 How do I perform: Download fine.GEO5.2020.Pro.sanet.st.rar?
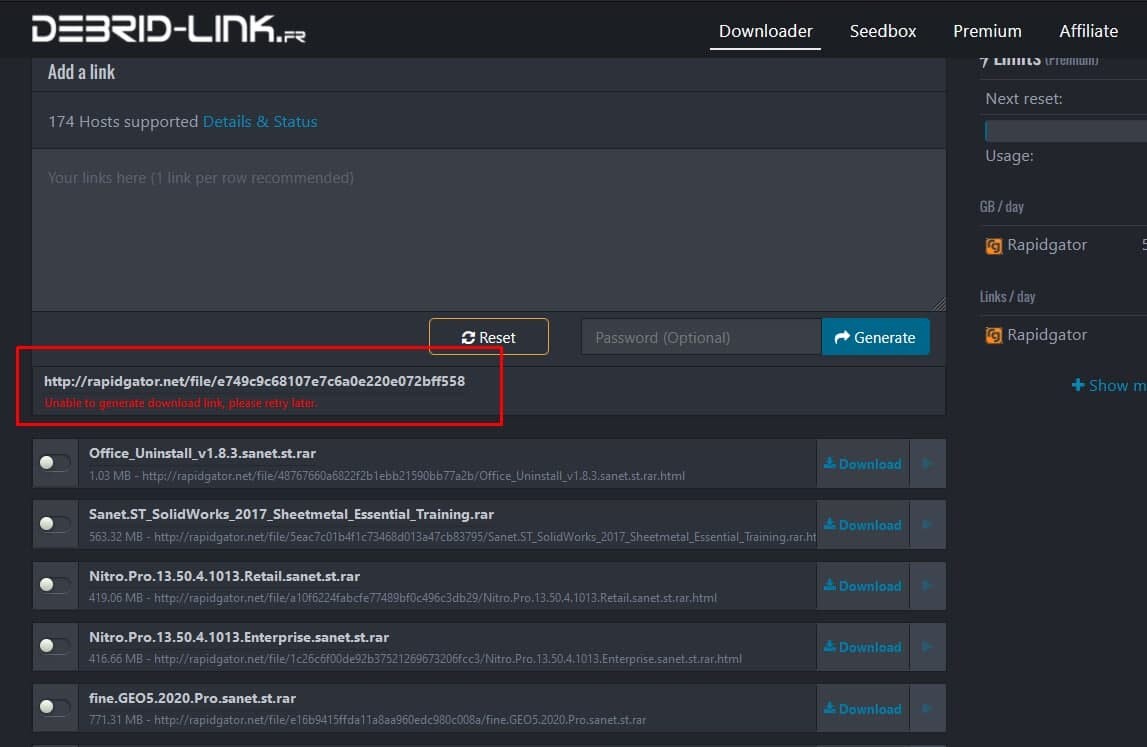click(x=862, y=708)
